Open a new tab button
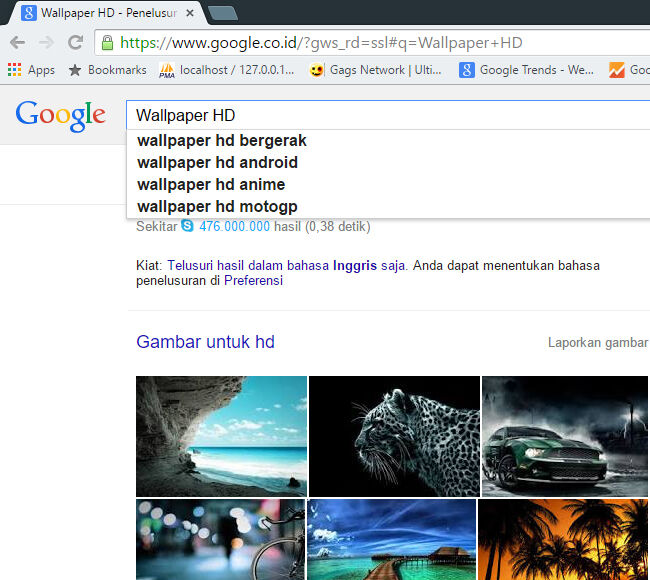650x580 pixels. [223, 13]
